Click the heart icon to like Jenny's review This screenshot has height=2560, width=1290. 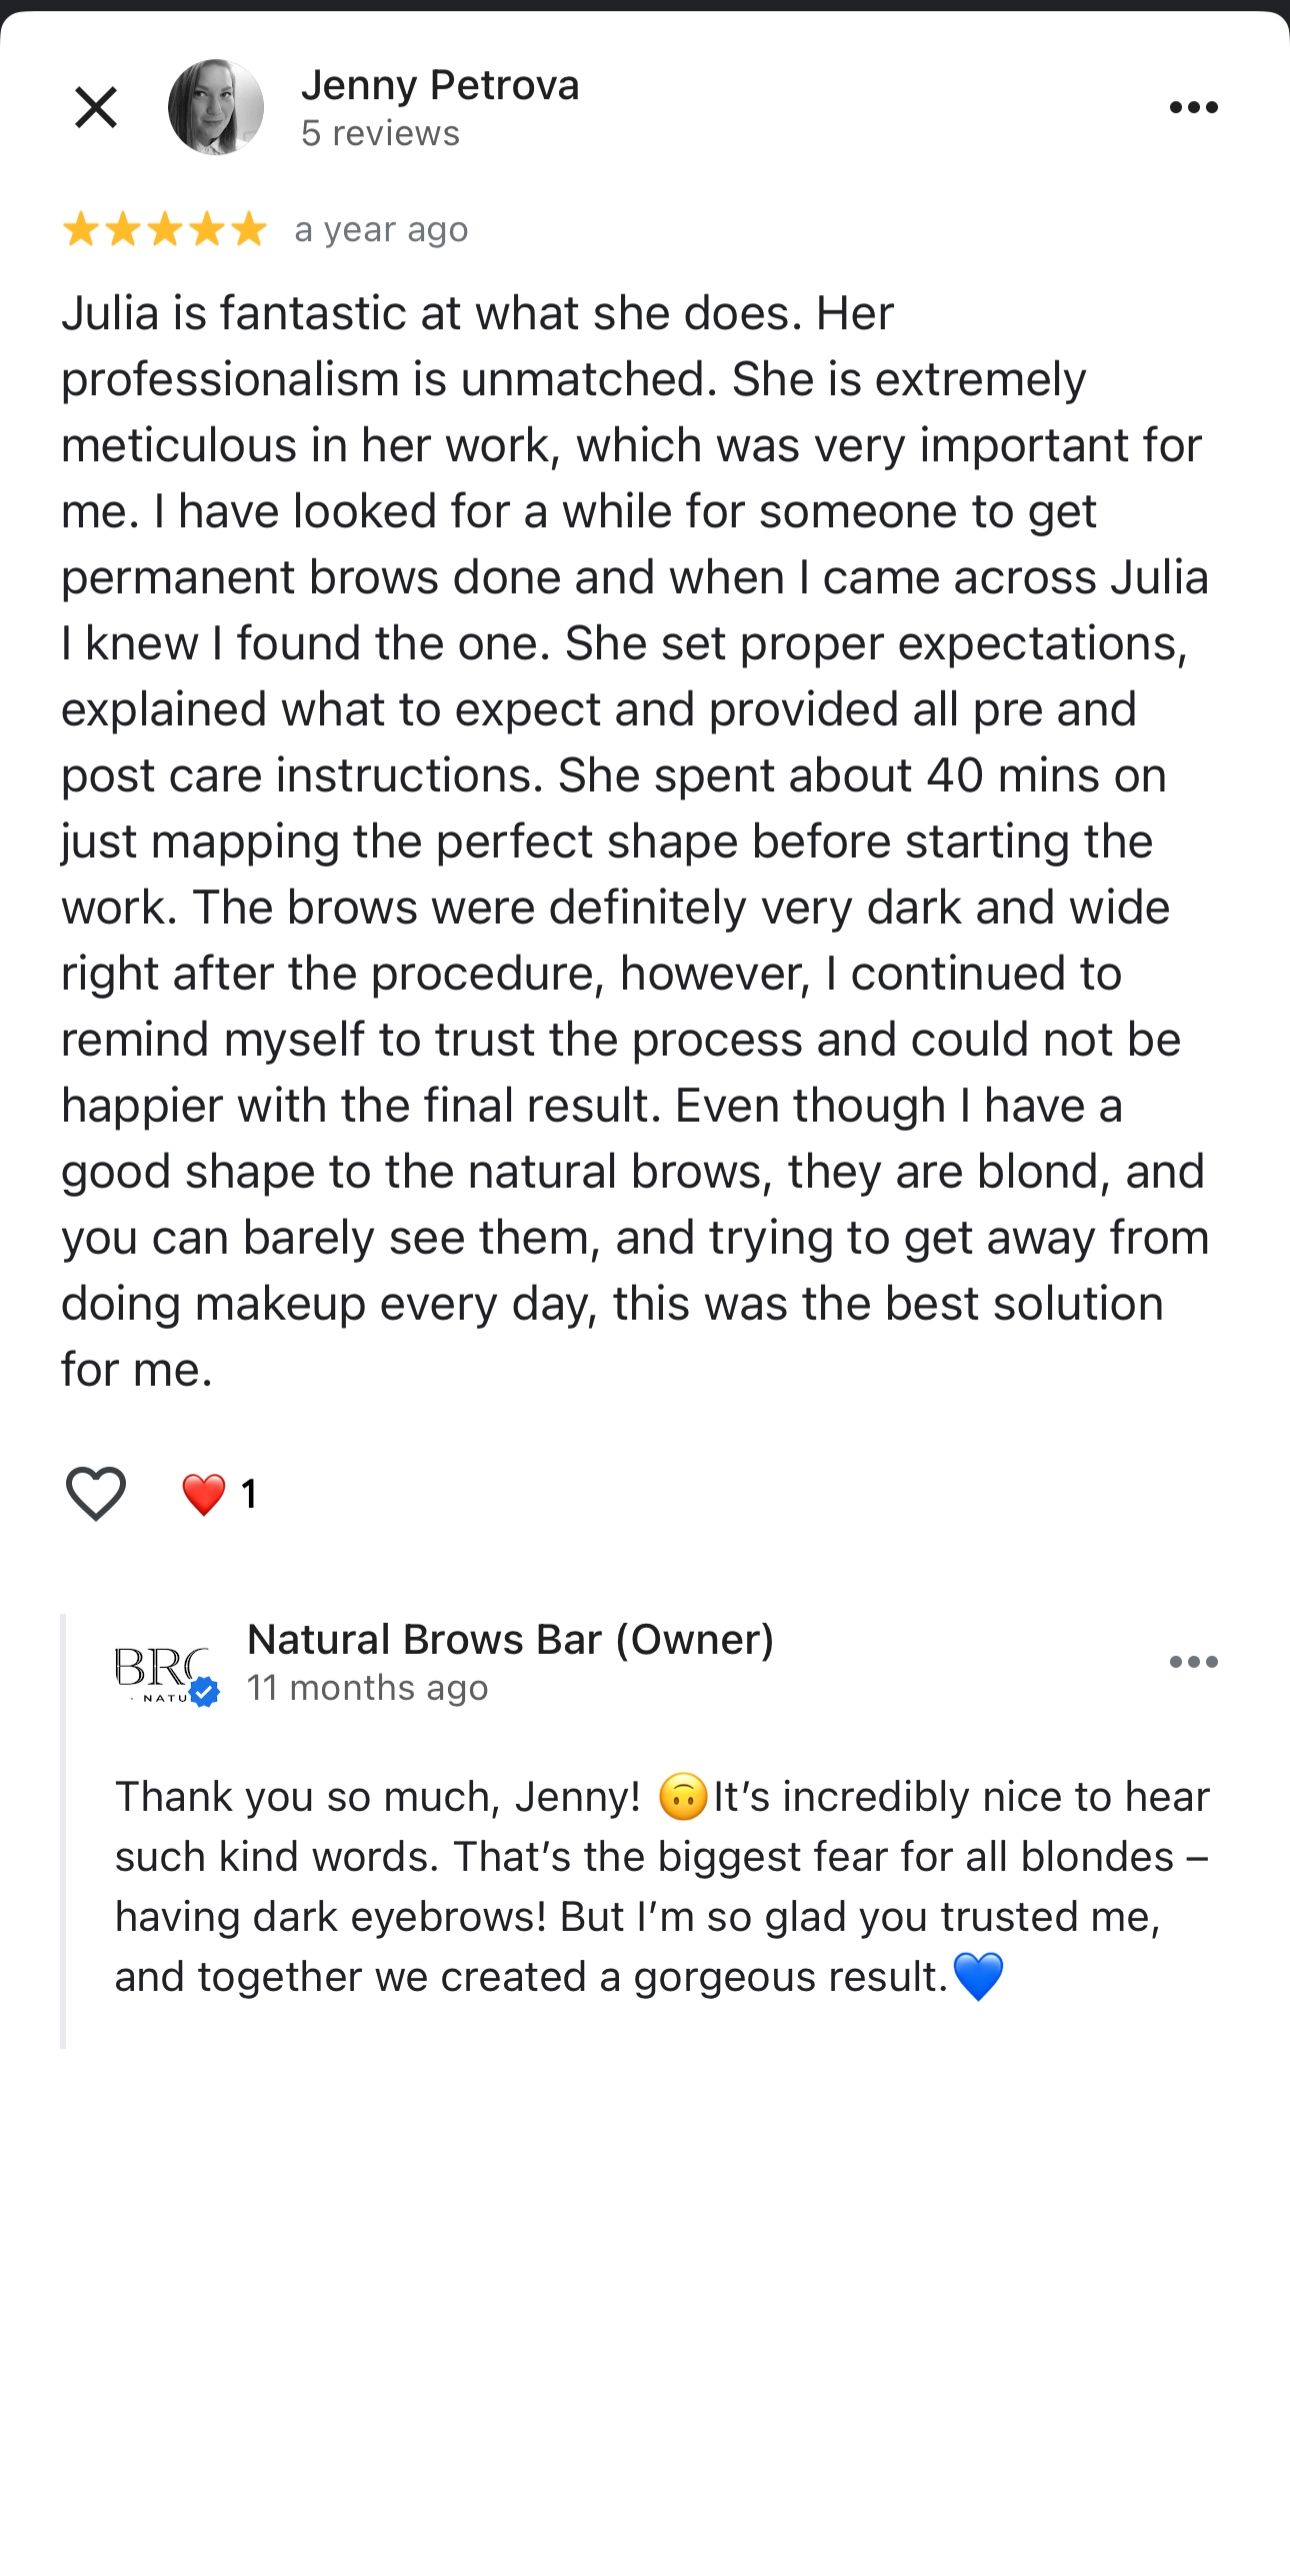[x=95, y=1494]
